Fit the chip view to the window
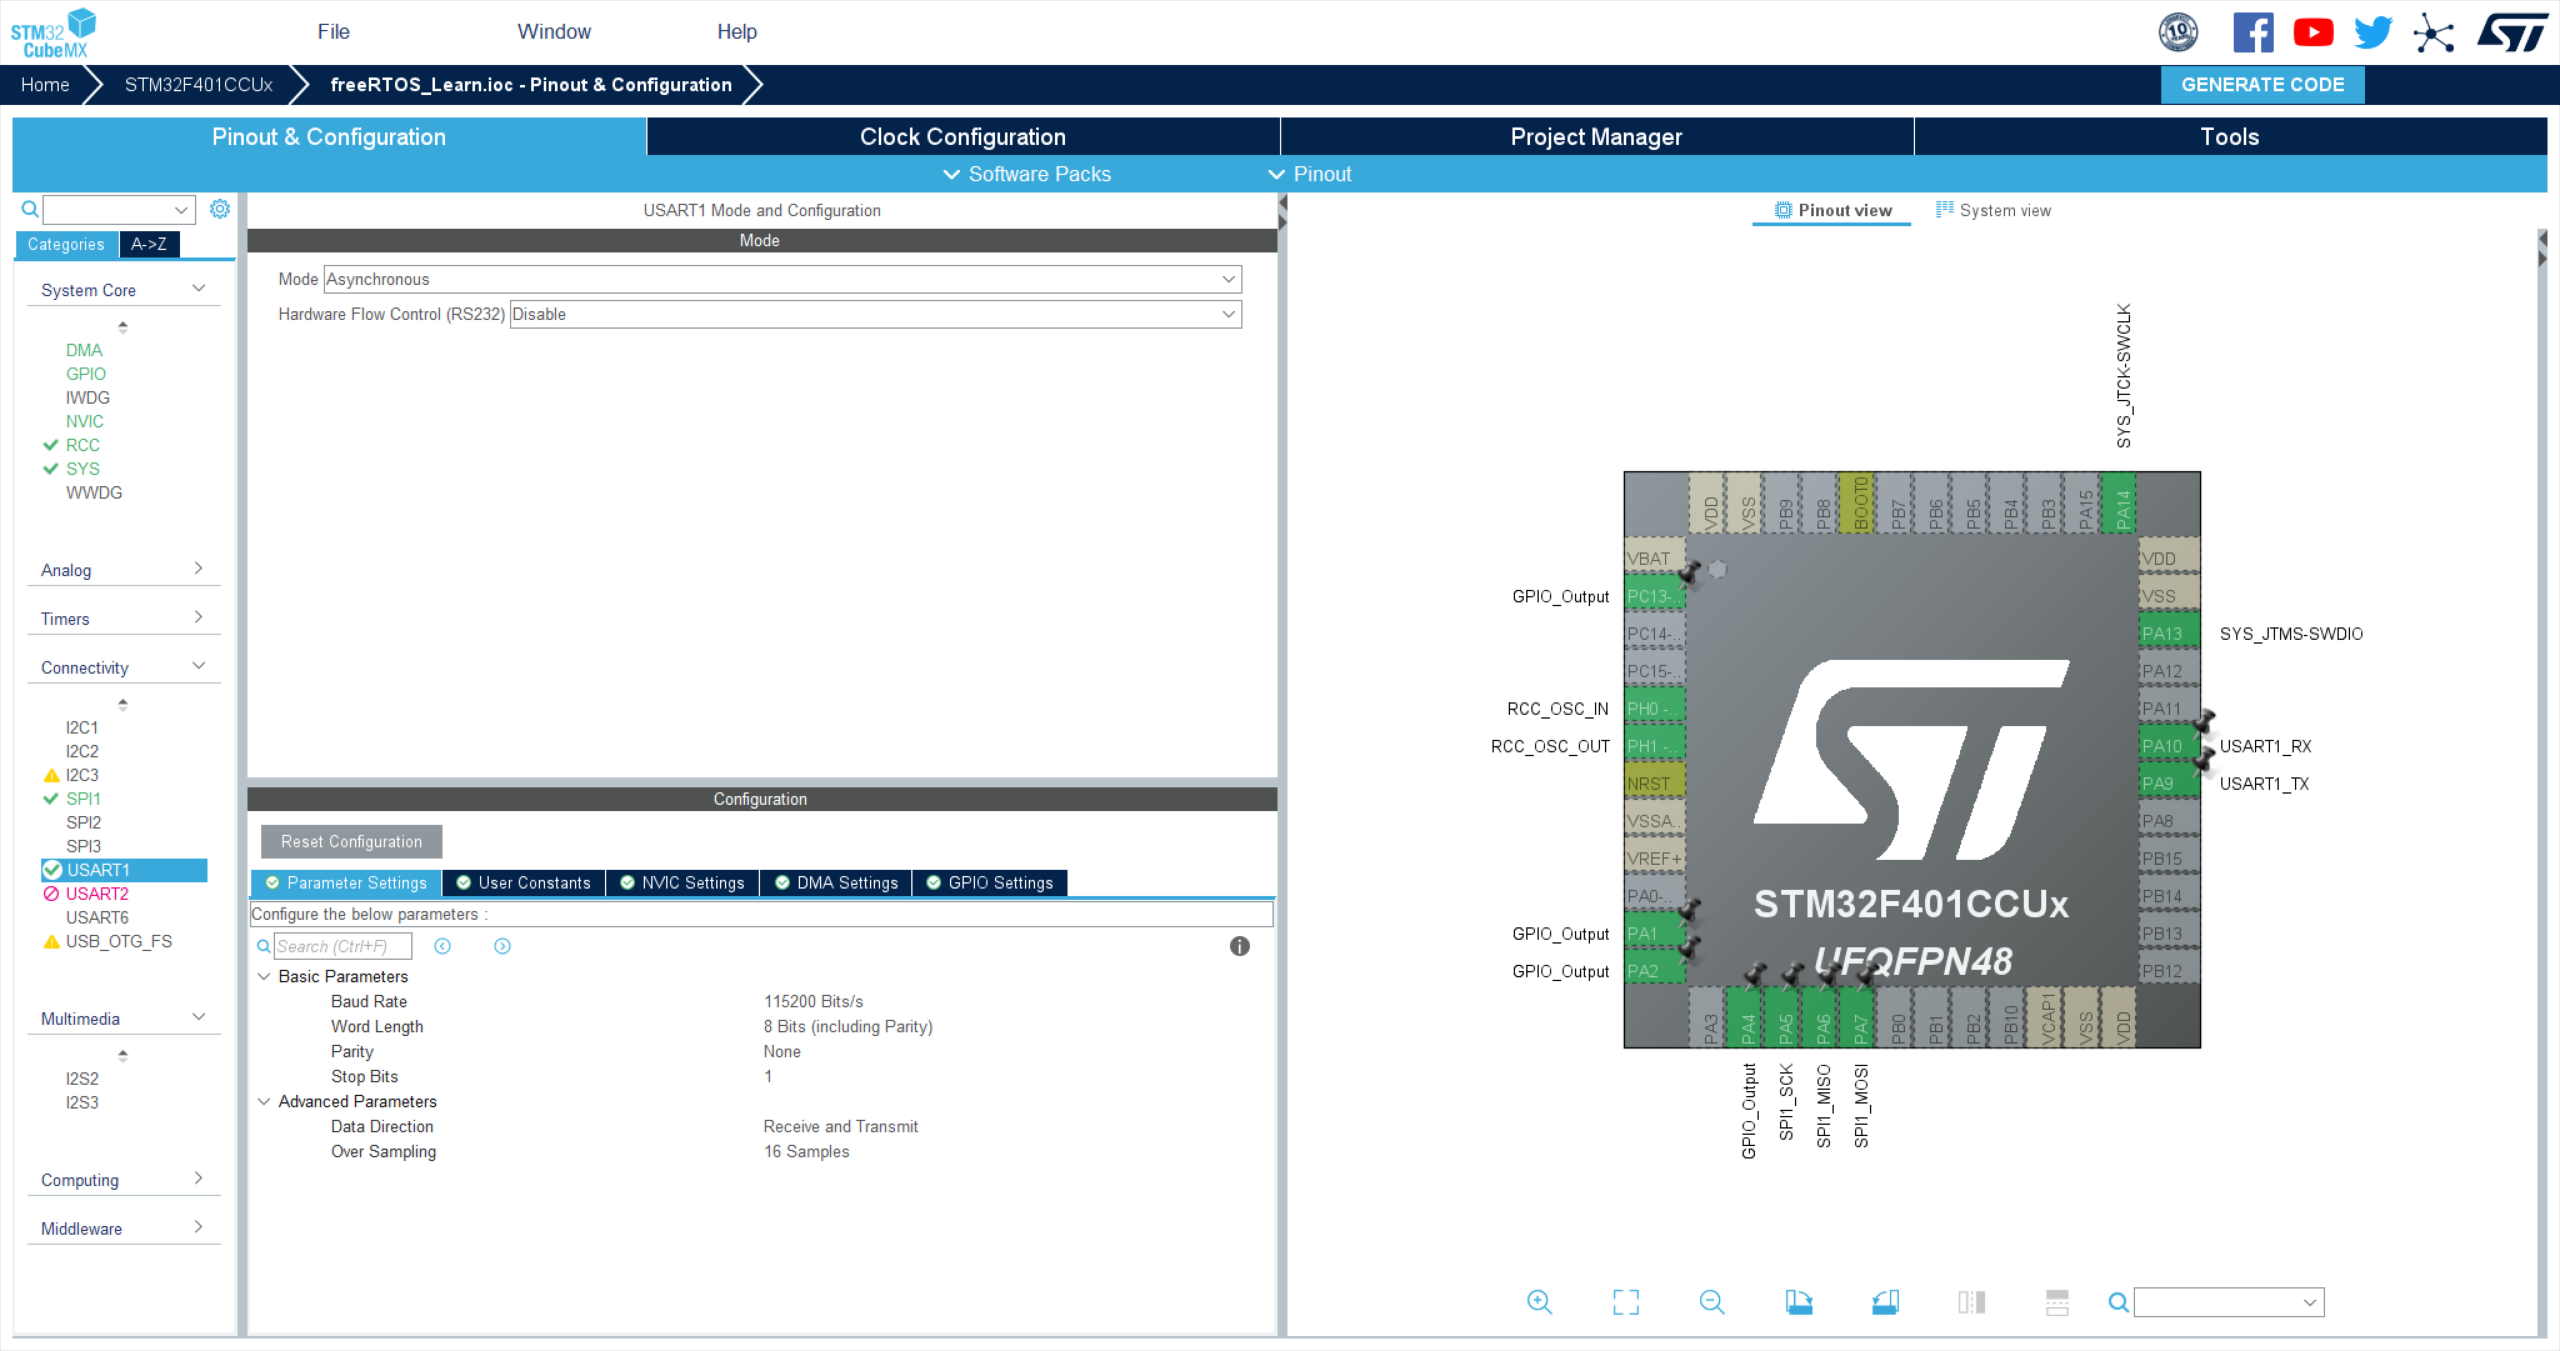Viewport: 2560px width, 1351px height. 1626,1302
